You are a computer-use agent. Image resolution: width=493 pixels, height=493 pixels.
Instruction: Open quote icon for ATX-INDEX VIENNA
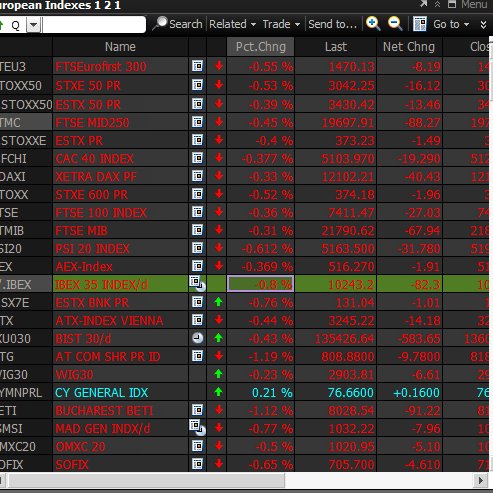pos(197,320)
